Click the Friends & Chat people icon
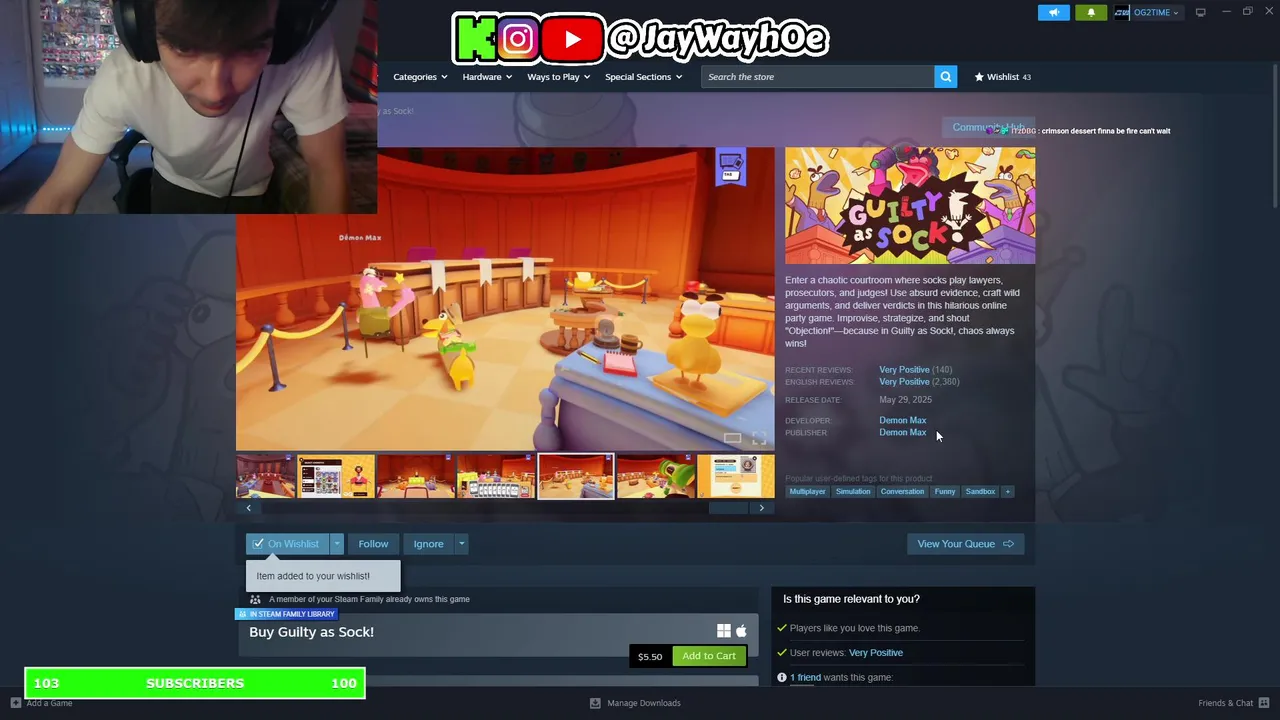This screenshot has width=1280, height=720. (1264, 703)
